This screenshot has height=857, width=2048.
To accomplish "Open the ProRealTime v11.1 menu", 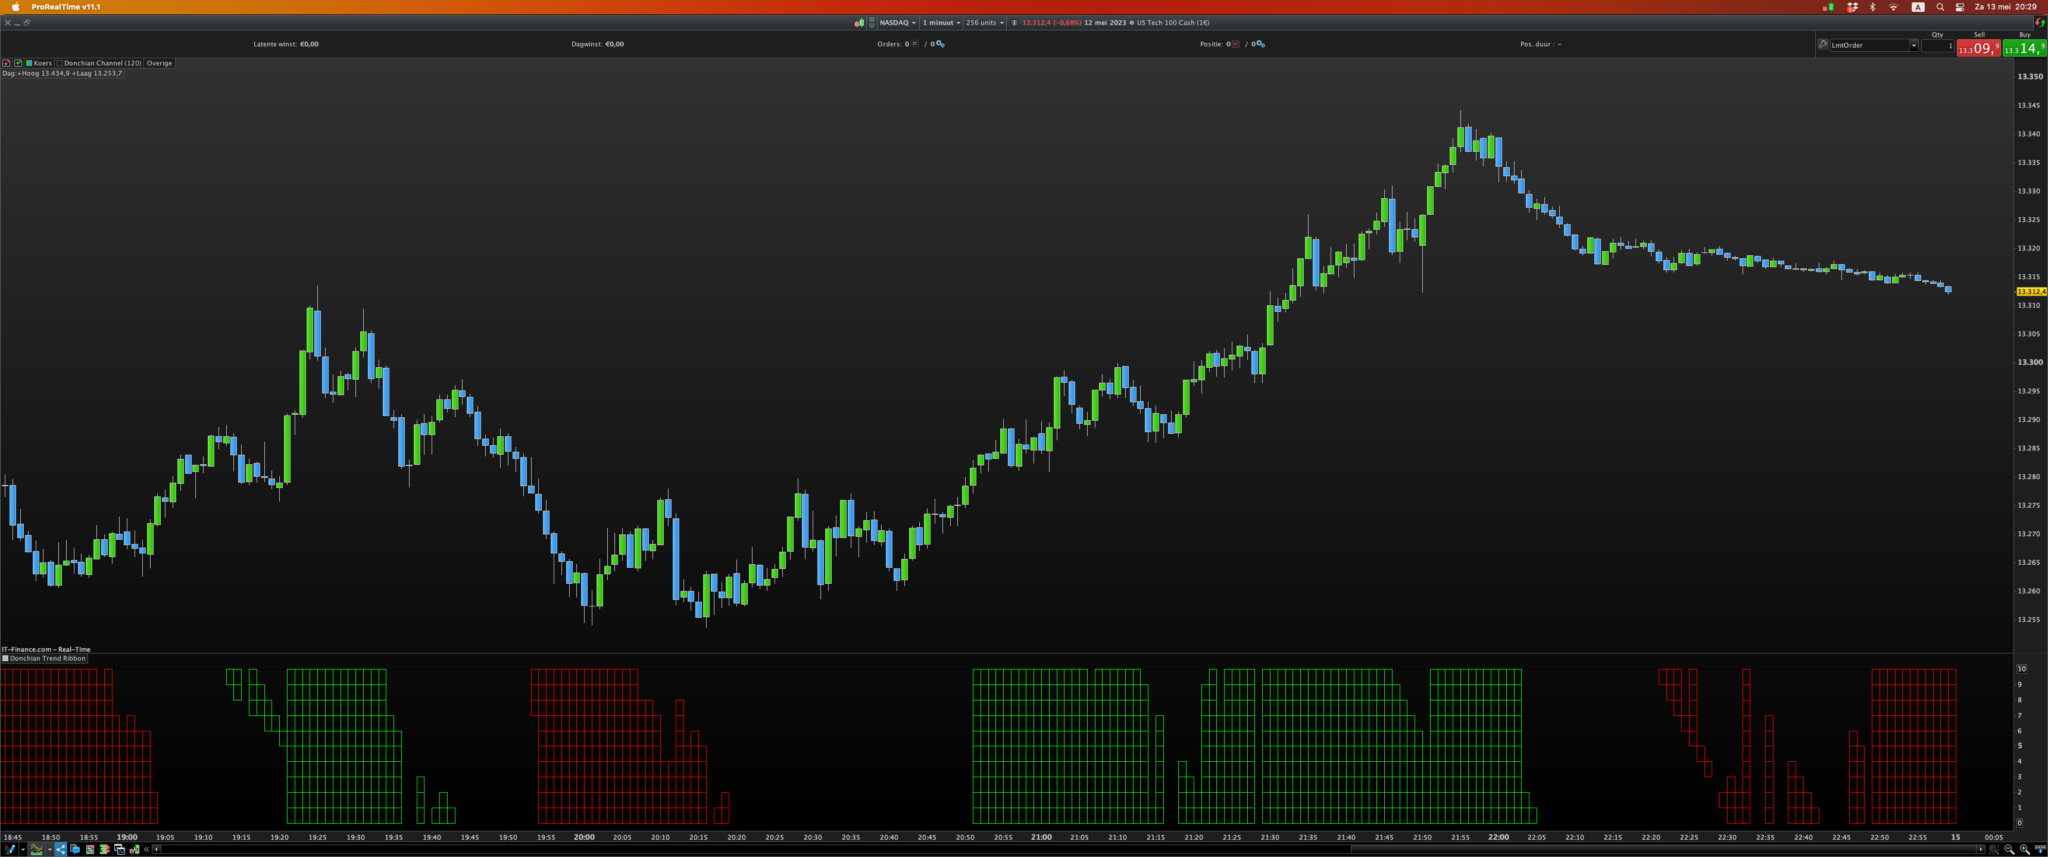I will (x=66, y=7).
